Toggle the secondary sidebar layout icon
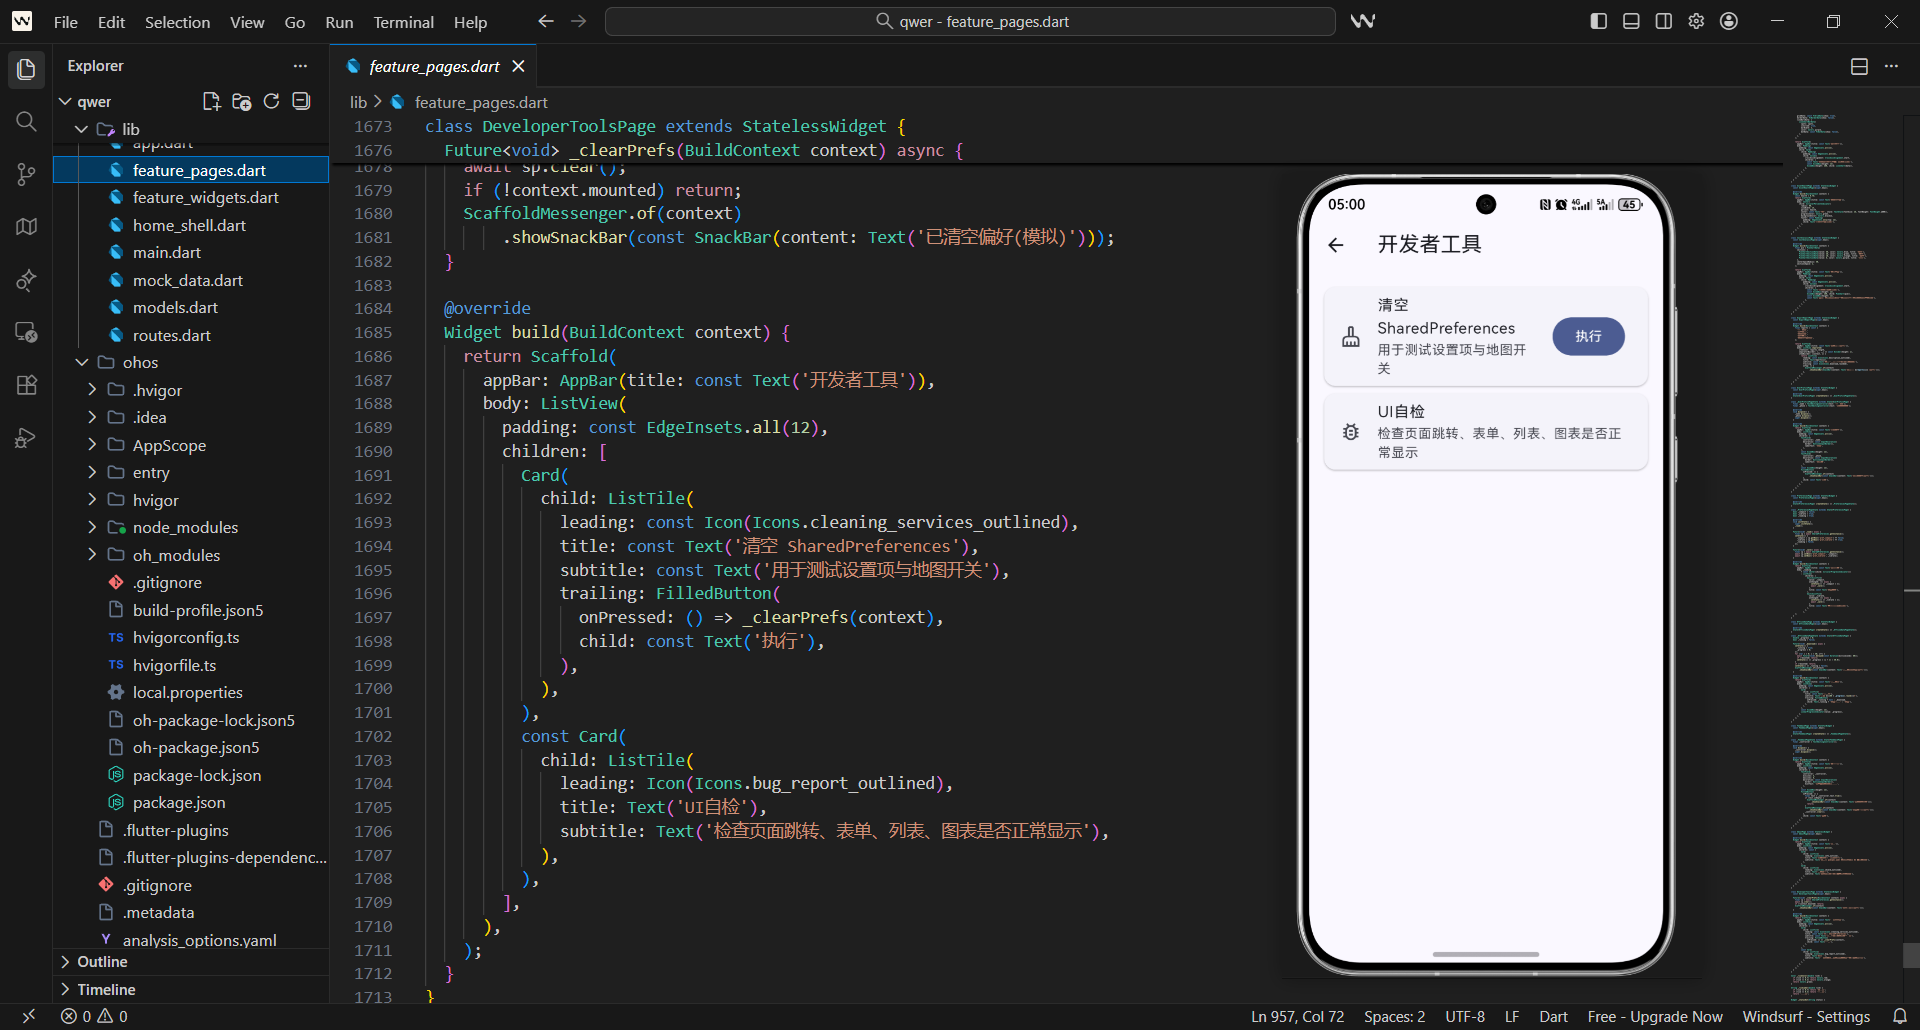Screen dimensions: 1920x1030 point(1664,21)
